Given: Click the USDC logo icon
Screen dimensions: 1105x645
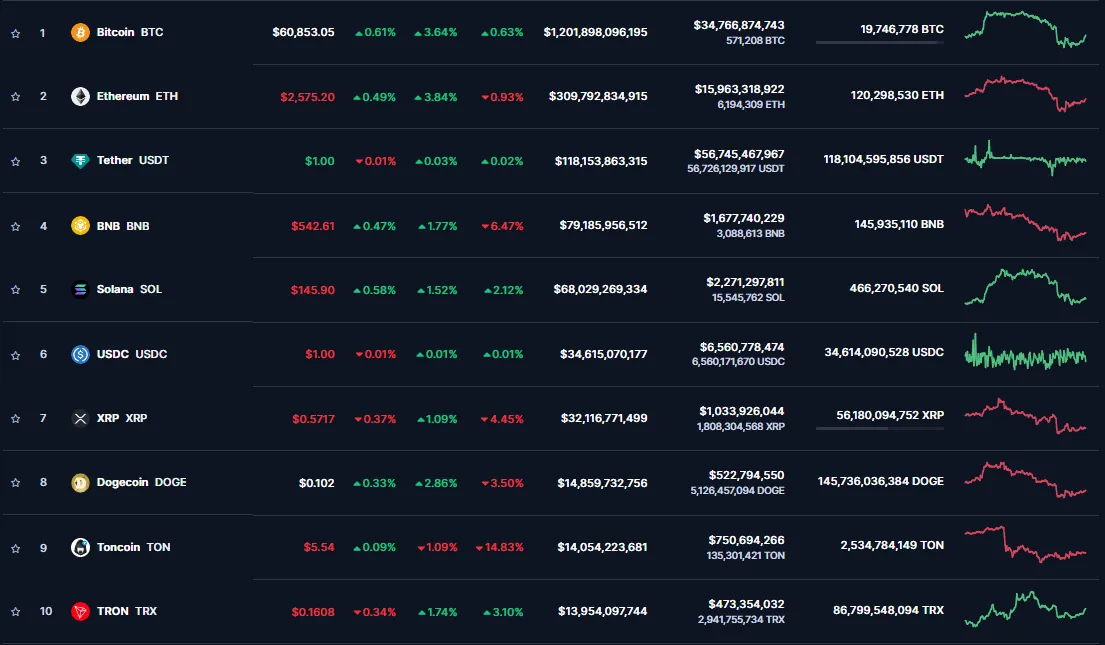Looking at the screenshot, I should [80, 354].
